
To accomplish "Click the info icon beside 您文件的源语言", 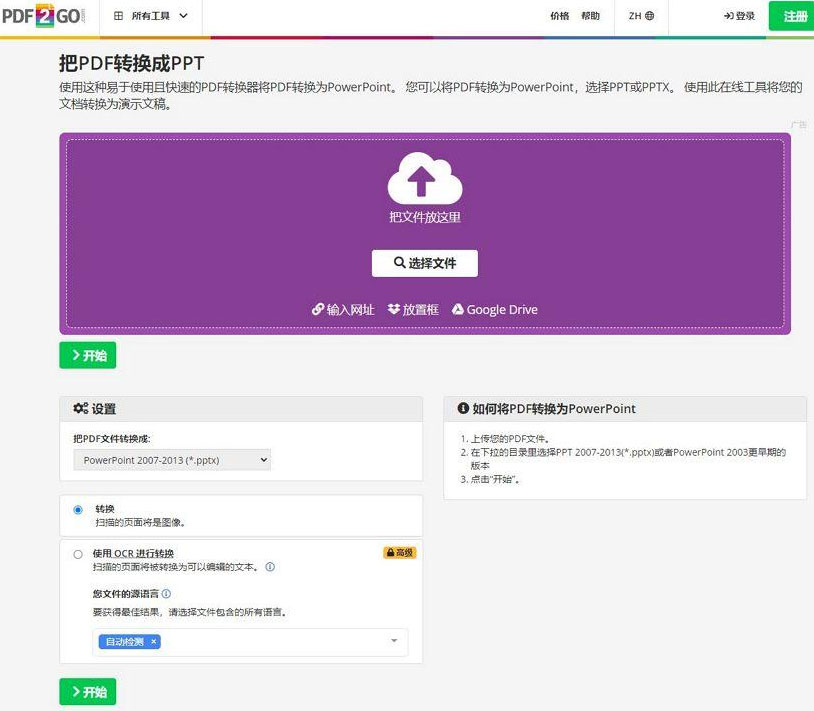I will (x=166, y=593).
